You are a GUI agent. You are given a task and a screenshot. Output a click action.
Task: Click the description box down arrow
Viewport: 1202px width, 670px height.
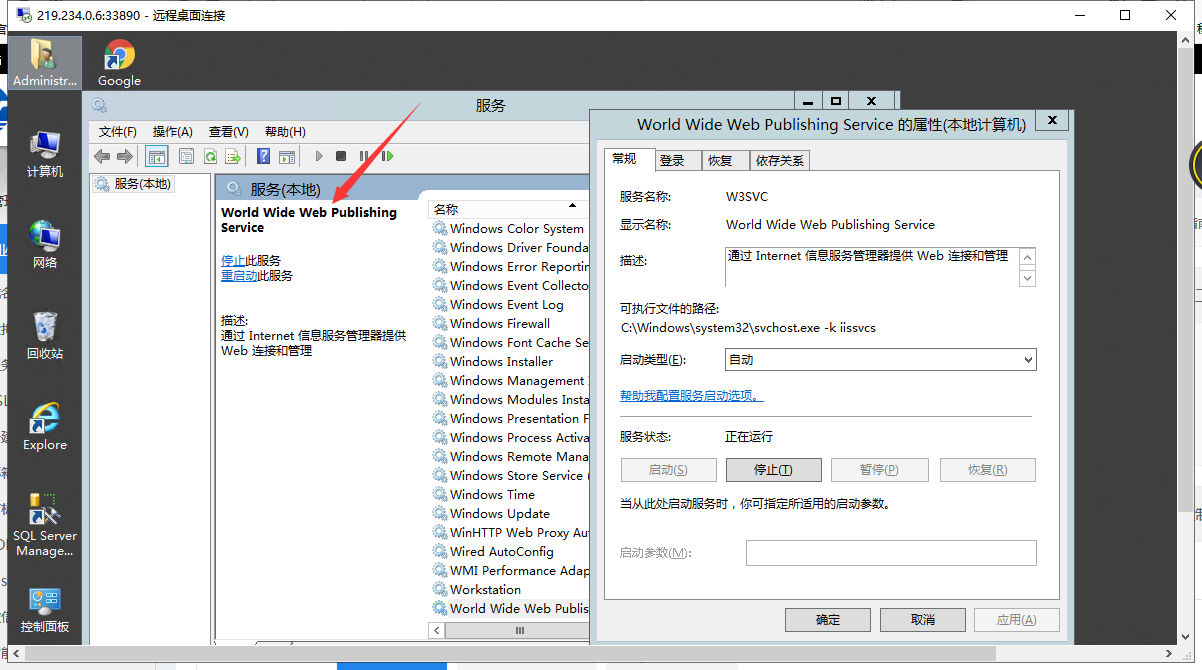point(1027,278)
